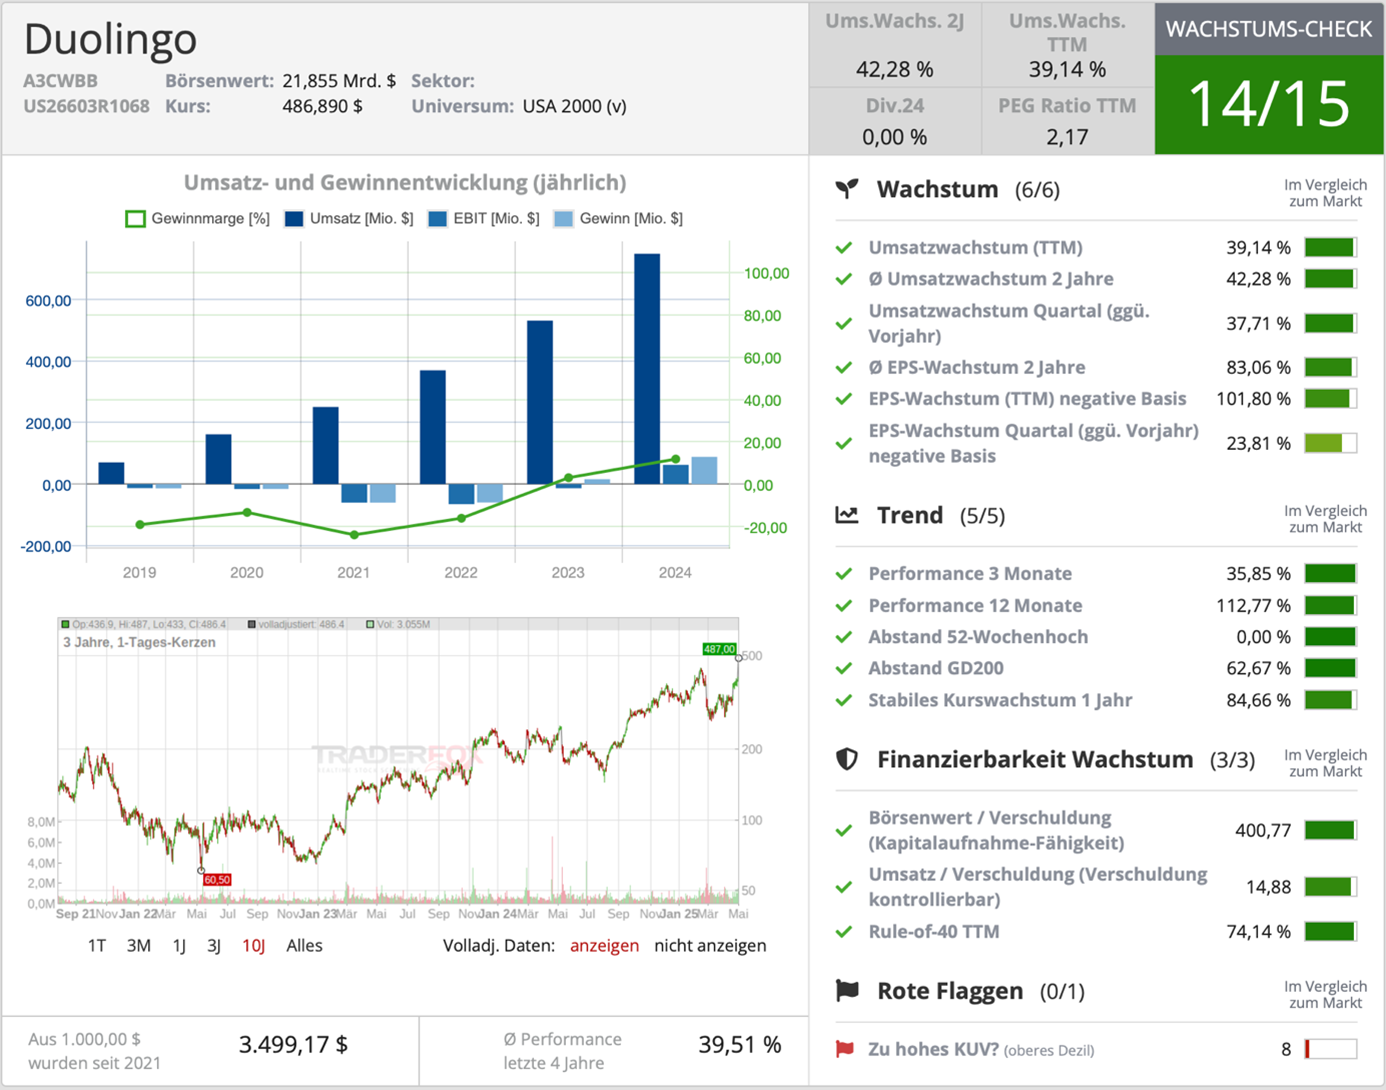Viewport: 1386px width, 1090px height.
Task: Click the Rule-of-40 TTM comparison bar
Action: click(x=1330, y=931)
